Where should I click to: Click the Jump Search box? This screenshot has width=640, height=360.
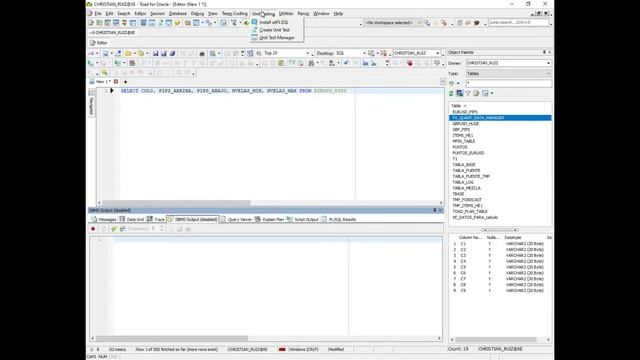[518, 23]
